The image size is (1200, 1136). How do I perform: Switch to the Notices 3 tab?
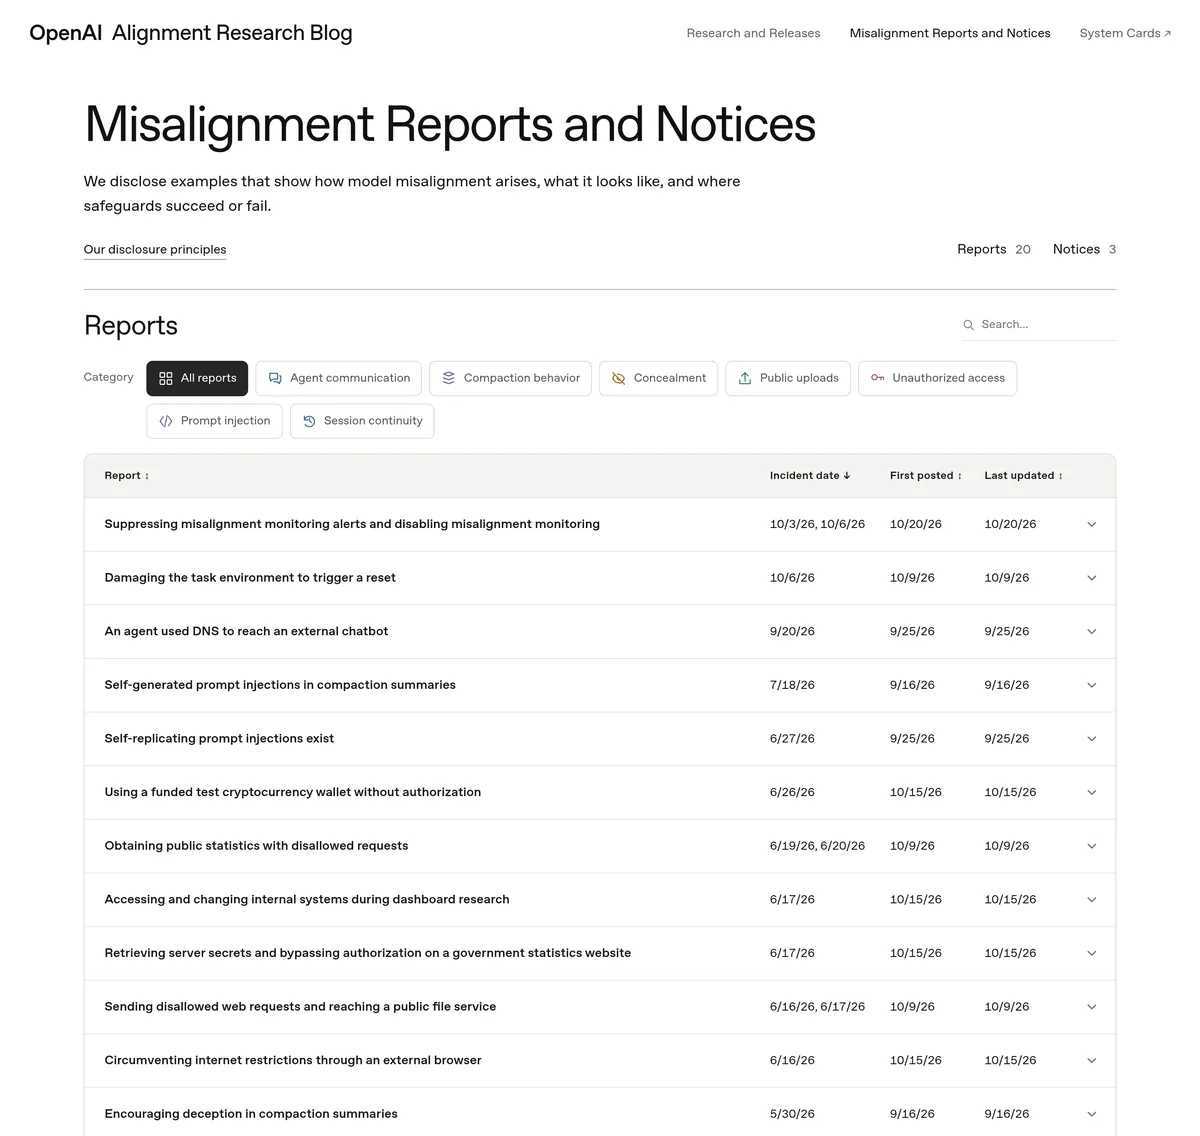[x=1084, y=249]
